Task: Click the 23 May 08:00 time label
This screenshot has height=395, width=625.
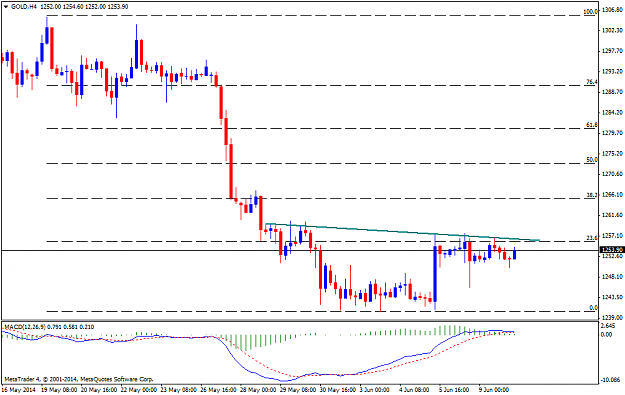Action: [x=179, y=389]
